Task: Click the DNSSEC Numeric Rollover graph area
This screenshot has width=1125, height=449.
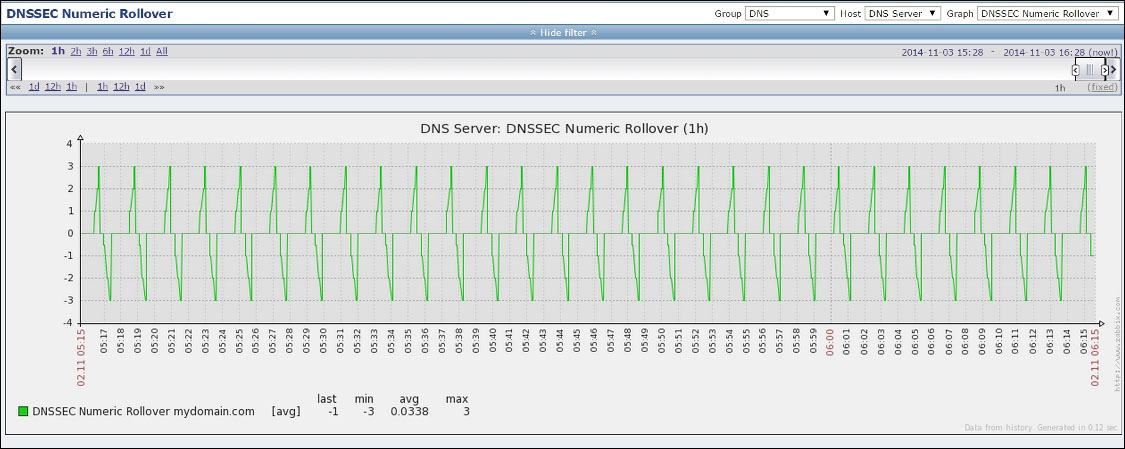Action: pyautogui.click(x=590, y=232)
